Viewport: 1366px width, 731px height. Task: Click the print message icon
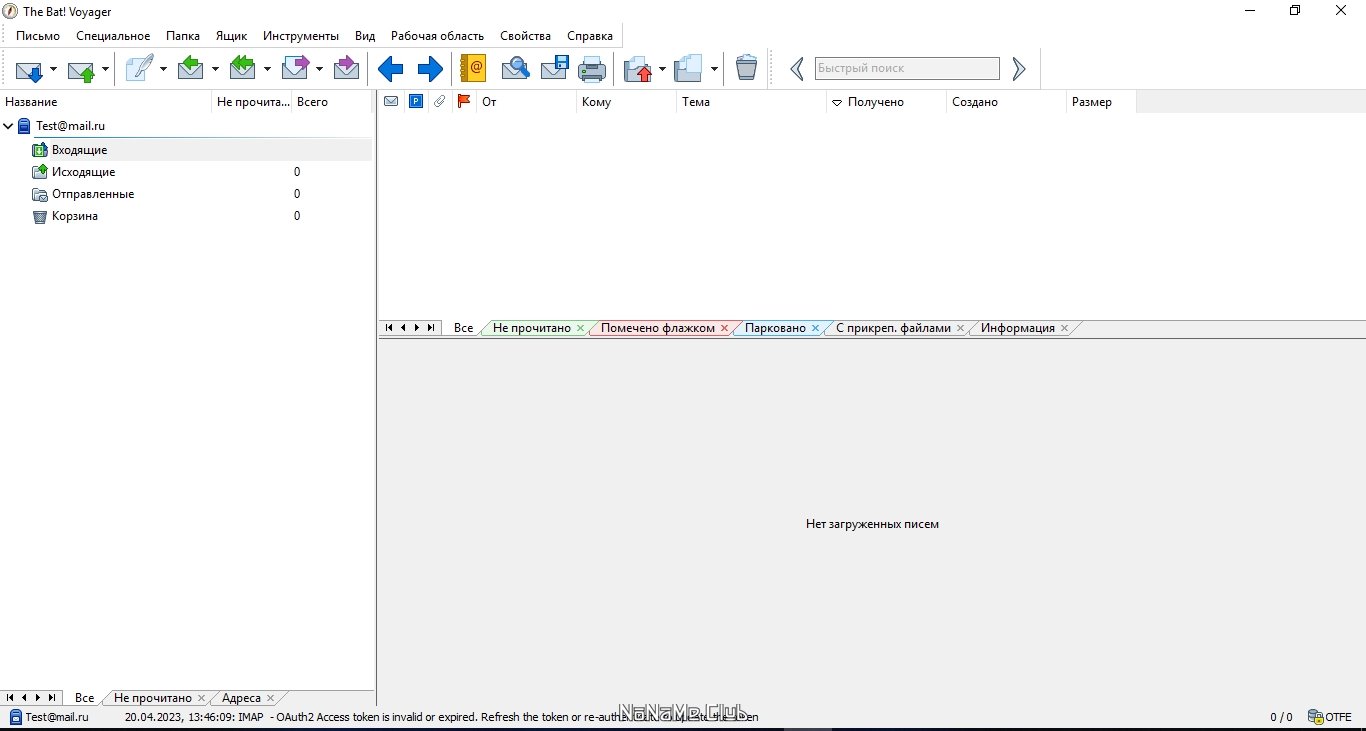click(x=592, y=69)
